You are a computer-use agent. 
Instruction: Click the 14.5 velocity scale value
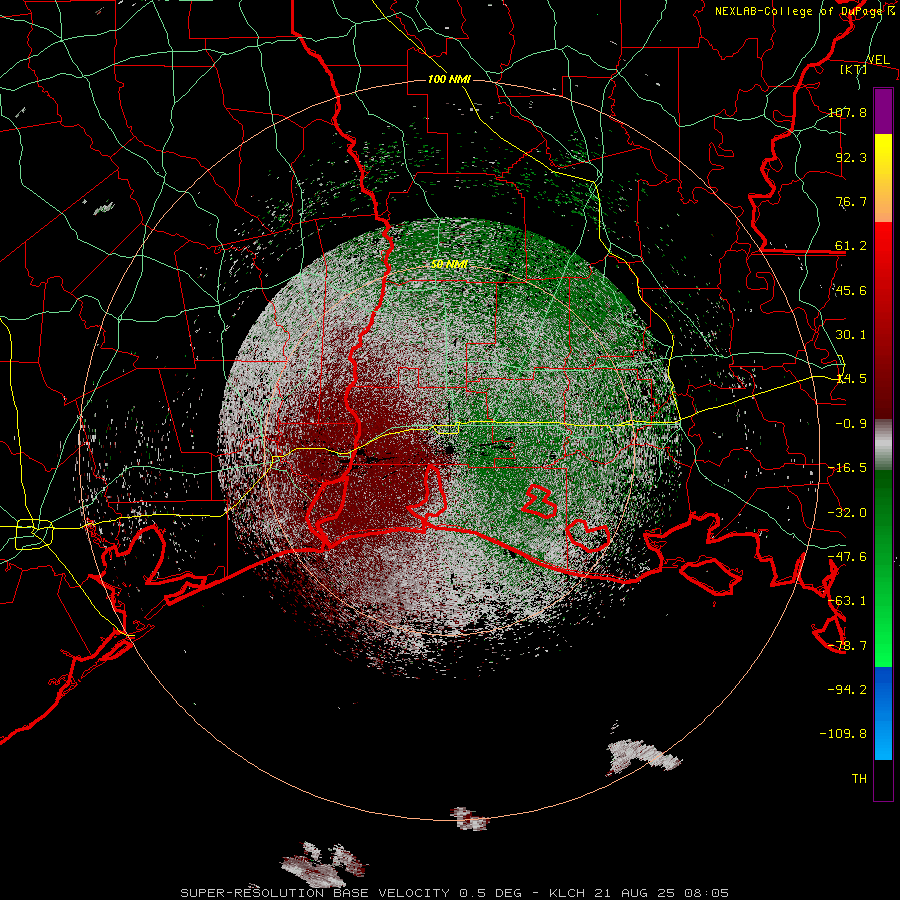click(851, 379)
